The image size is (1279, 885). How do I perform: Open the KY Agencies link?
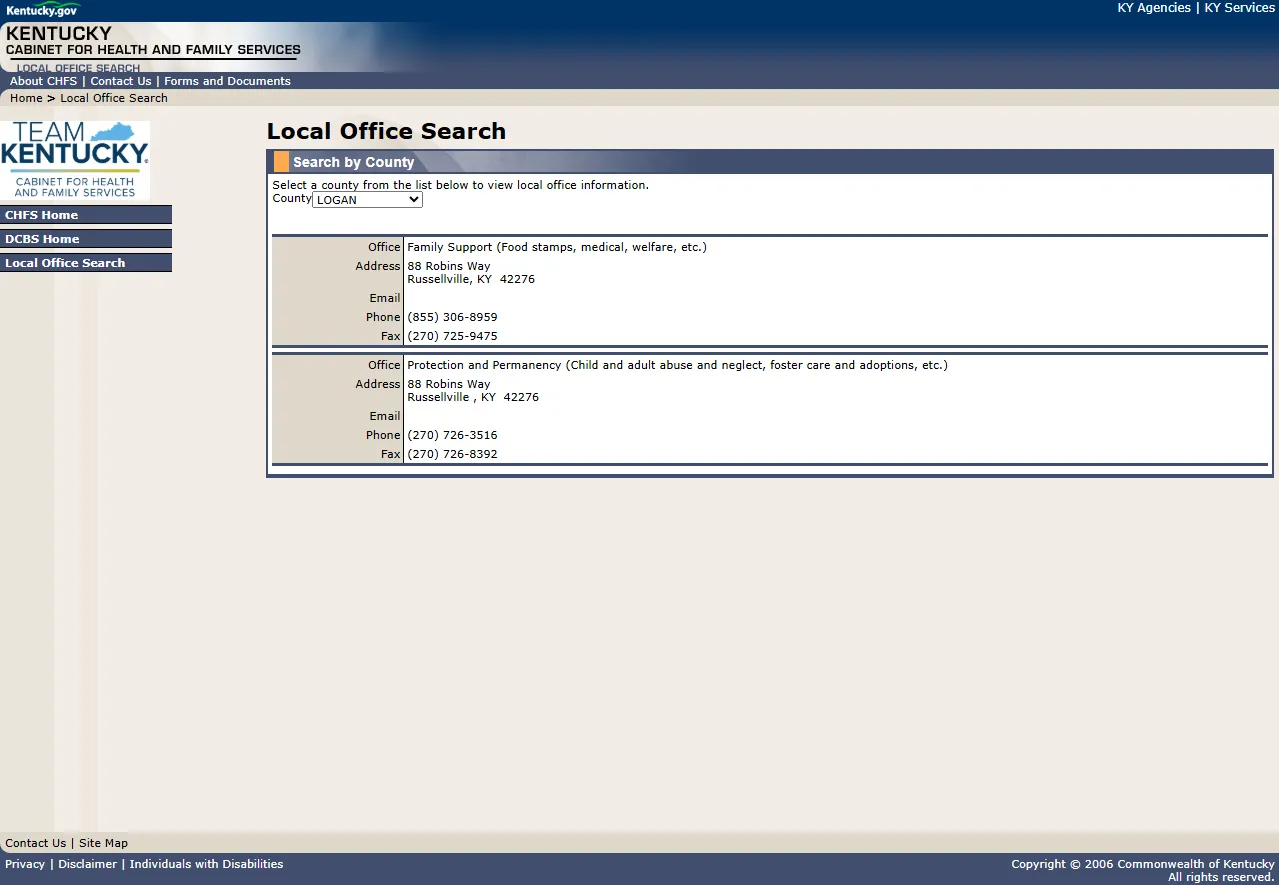click(1154, 8)
